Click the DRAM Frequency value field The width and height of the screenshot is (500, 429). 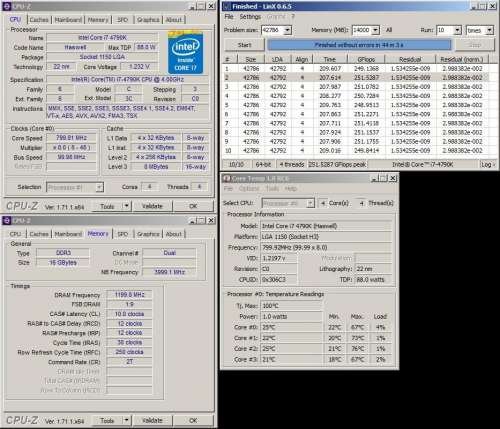[129, 295]
